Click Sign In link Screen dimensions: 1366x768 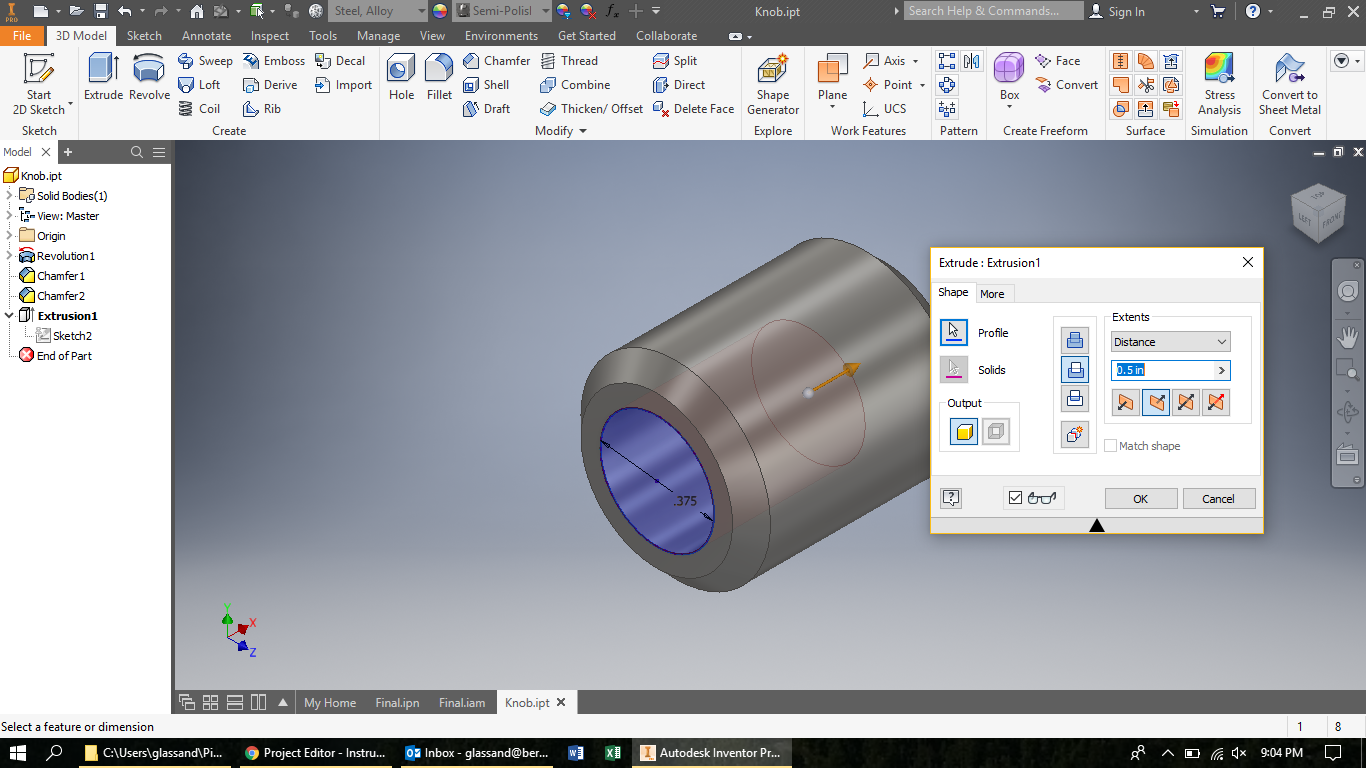click(x=1117, y=11)
